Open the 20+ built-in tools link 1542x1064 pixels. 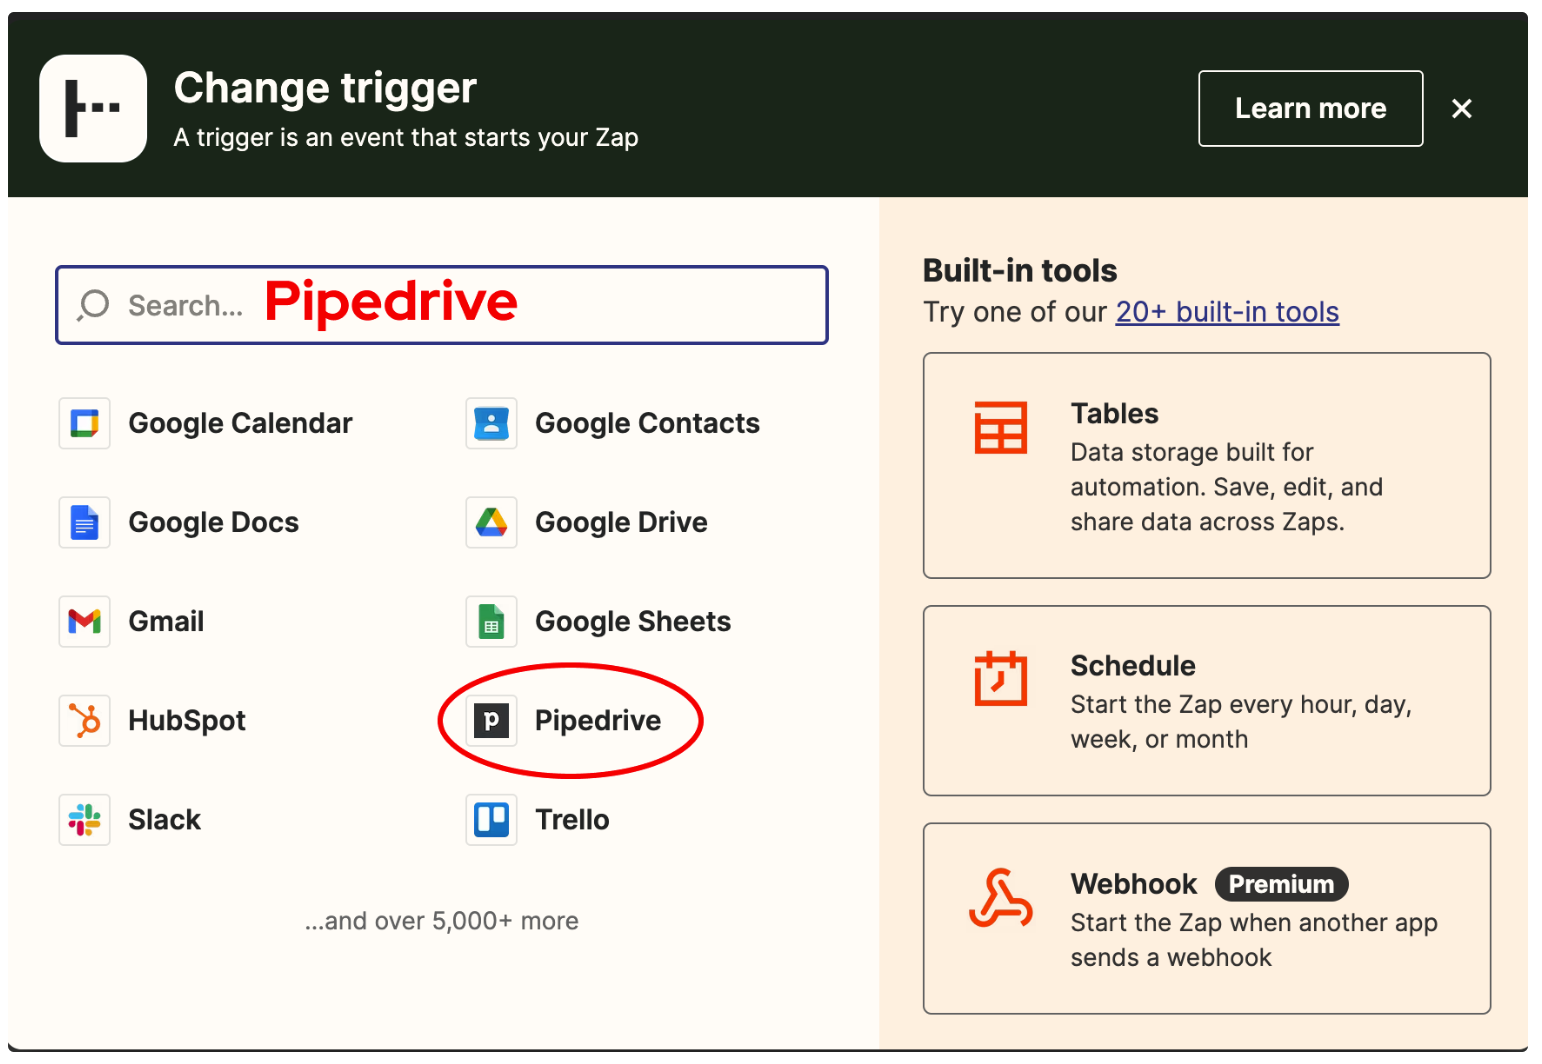[1227, 312]
